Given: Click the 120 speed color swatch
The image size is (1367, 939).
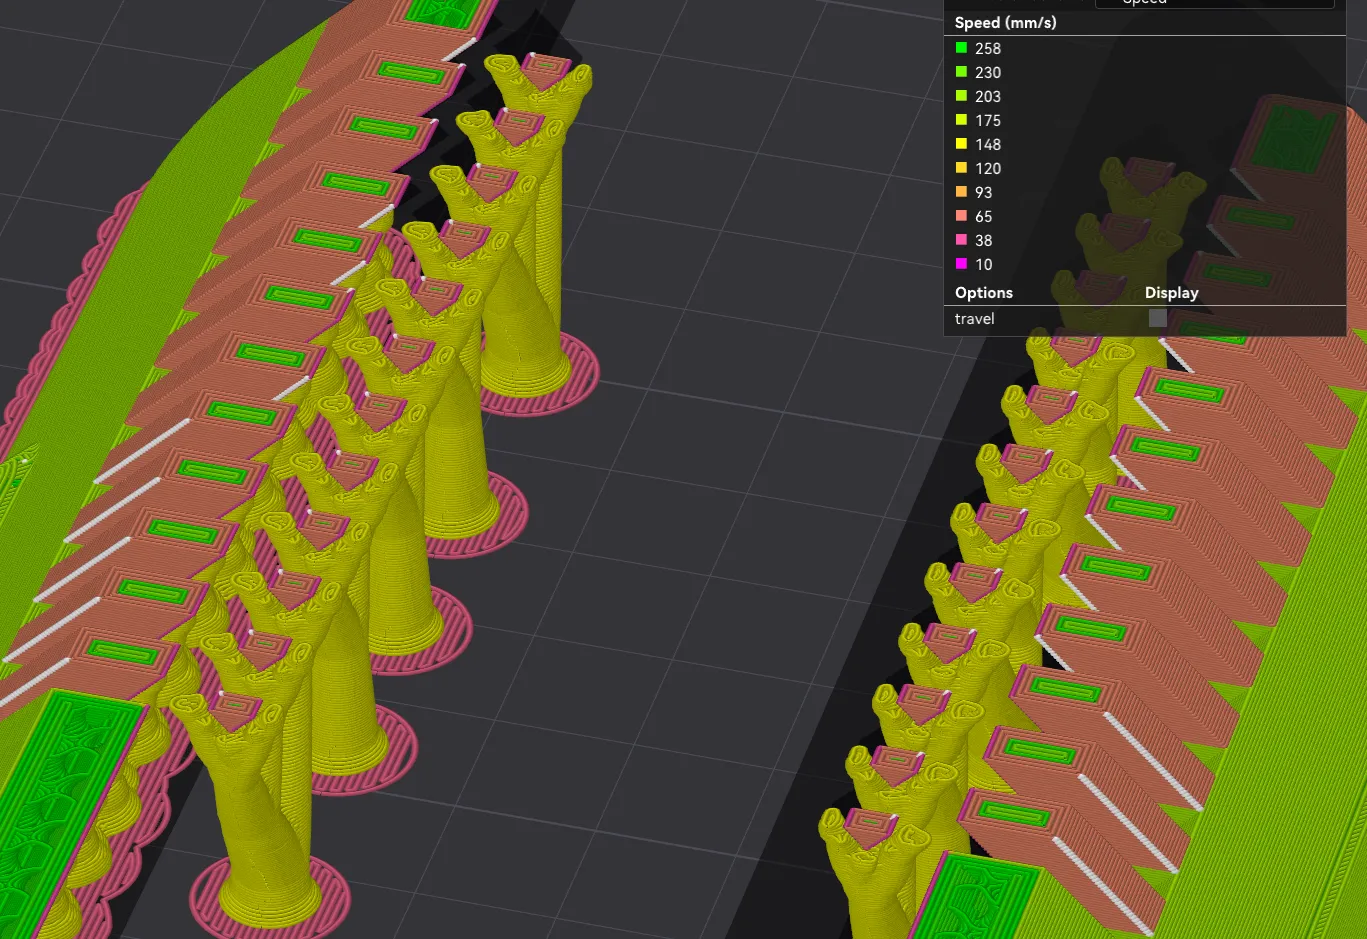Looking at the screenshot, I should pyautogui.click(x=961, y=168).
